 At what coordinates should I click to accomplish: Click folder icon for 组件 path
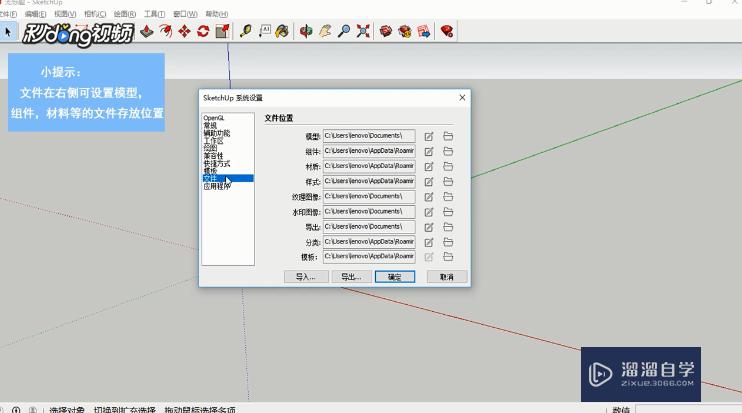tap(448, 151)
